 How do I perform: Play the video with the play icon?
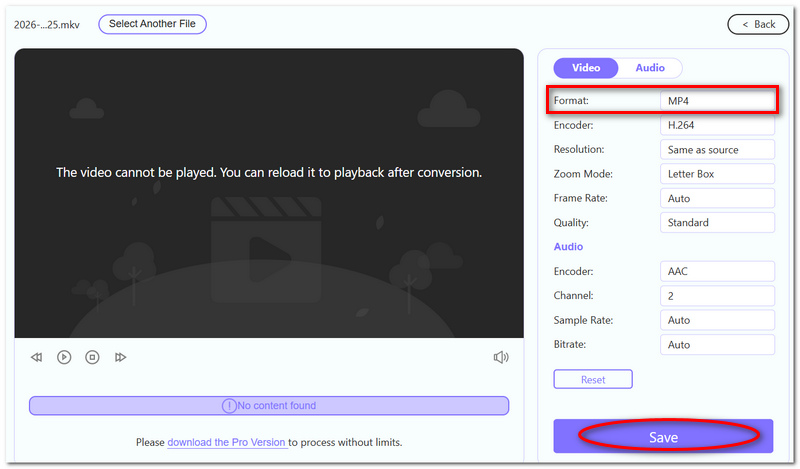[64, 357]
